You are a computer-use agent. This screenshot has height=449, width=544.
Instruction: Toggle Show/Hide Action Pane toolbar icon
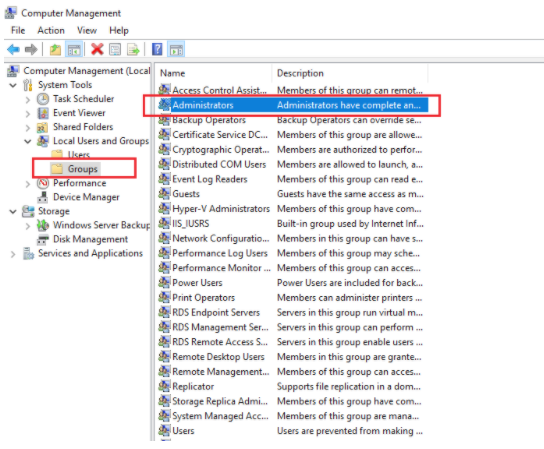[x=176, y=50]
